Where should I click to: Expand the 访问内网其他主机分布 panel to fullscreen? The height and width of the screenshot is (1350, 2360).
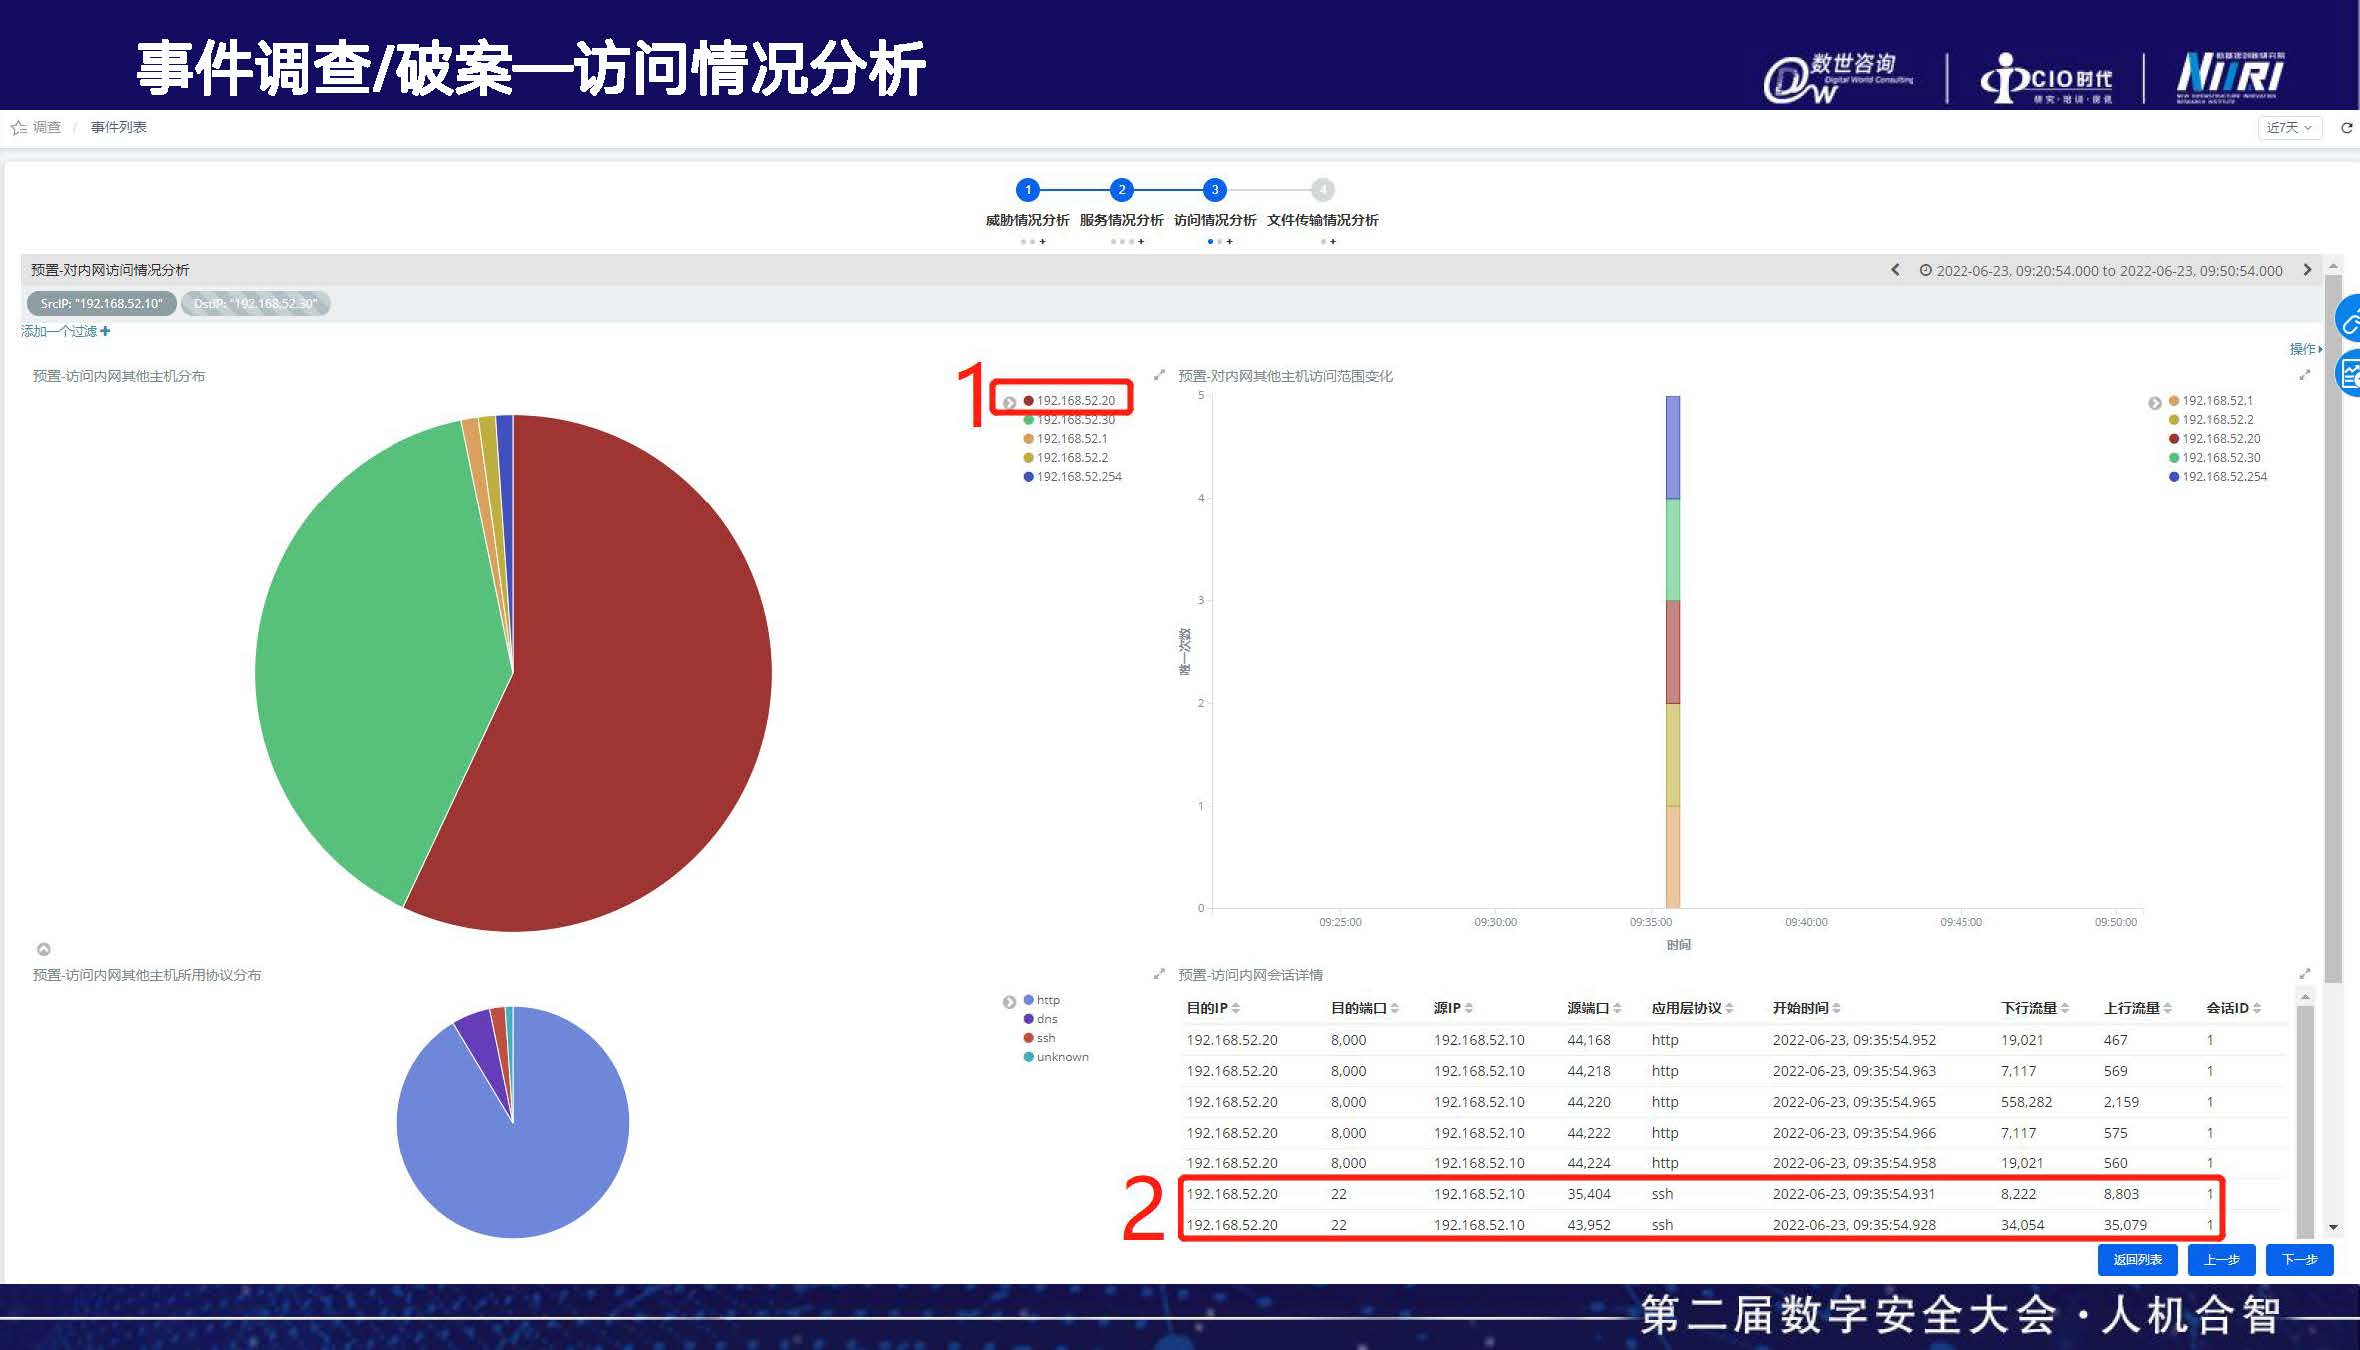click(x=1159, y=375)
